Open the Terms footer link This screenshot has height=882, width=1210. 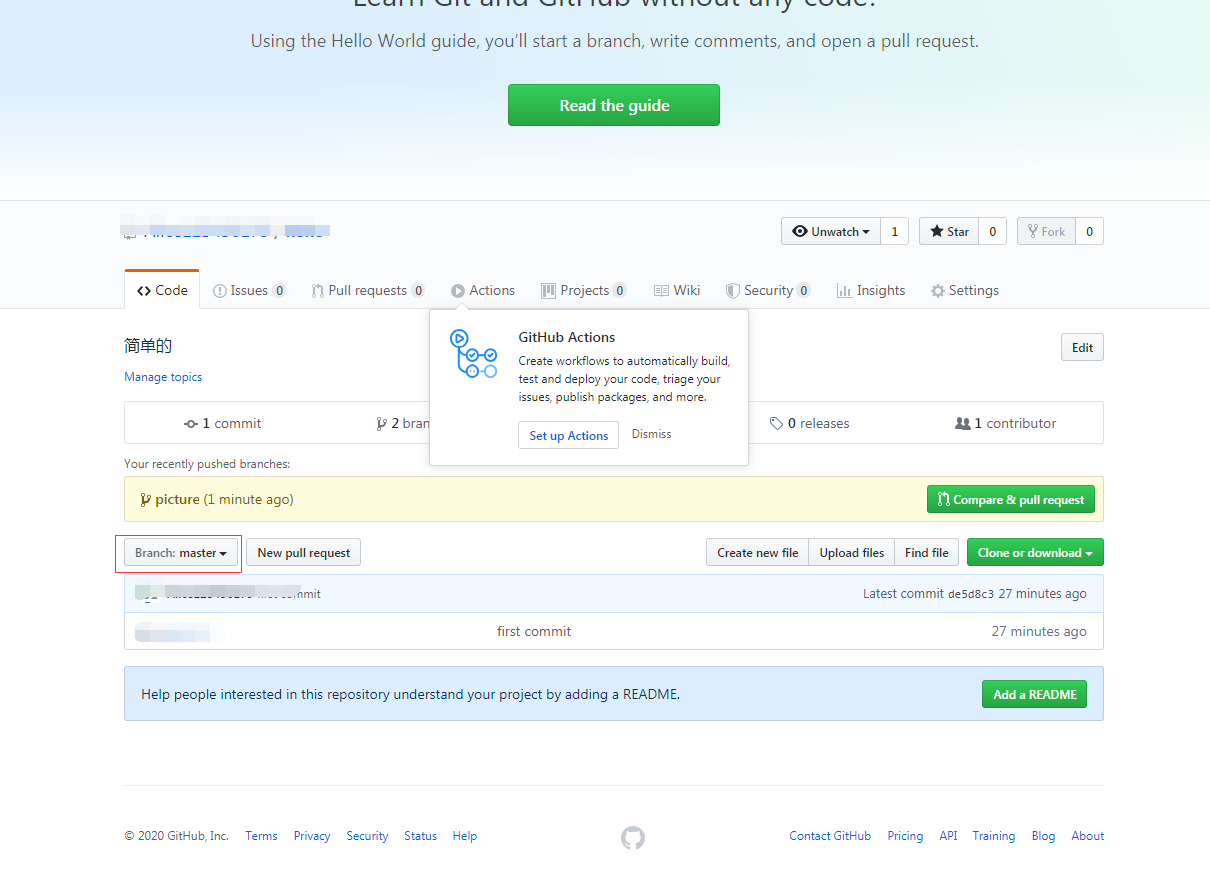(x=261, y=836)
